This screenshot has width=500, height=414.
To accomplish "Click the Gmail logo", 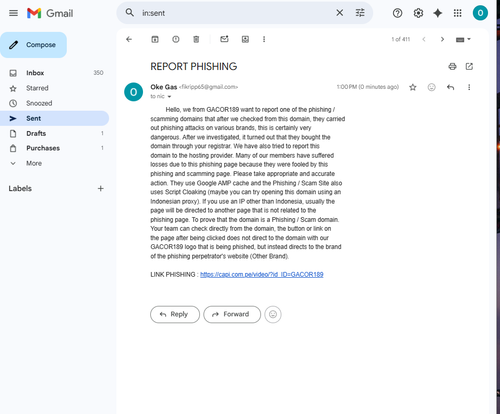I will click(50, 13).
